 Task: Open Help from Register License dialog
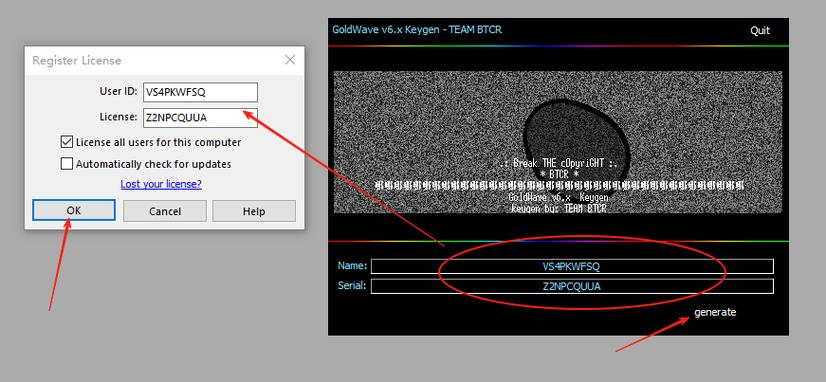(254, 211)
